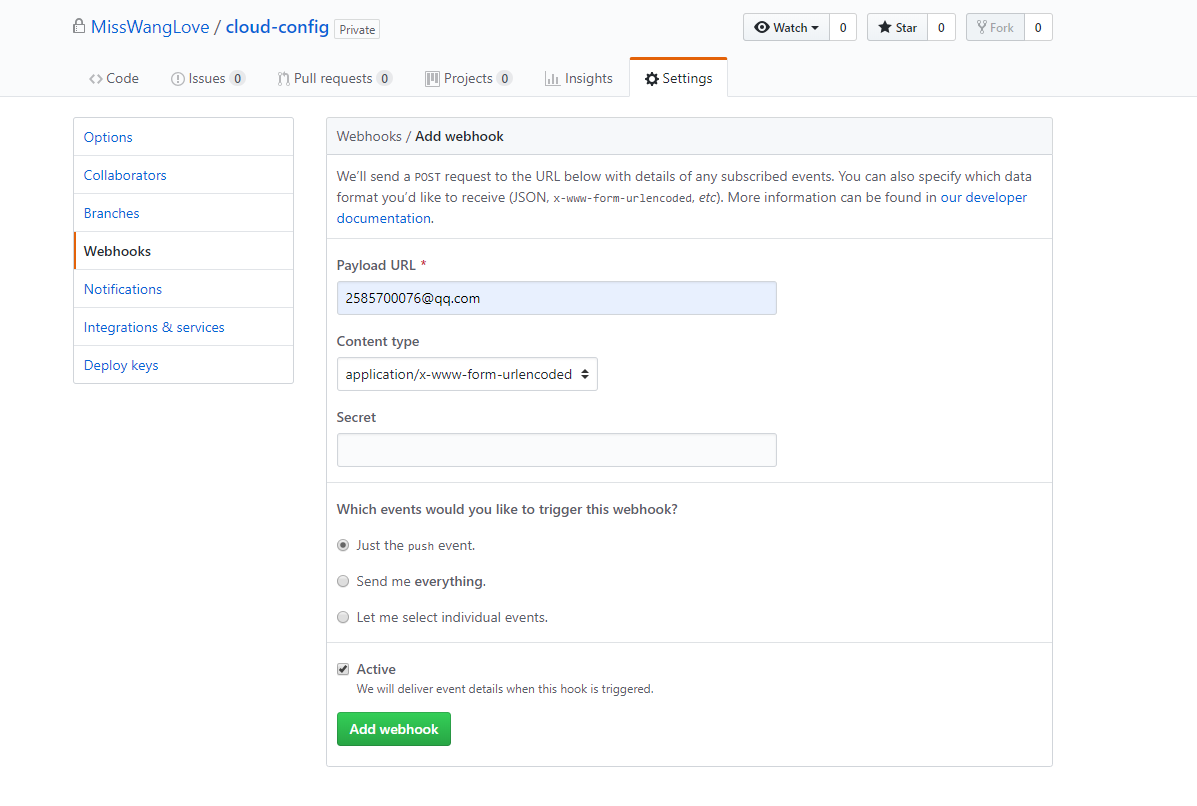Screen dimensions: 1197x806
Task: Open the cloud-config repository link
Action: tap(277, 27)
